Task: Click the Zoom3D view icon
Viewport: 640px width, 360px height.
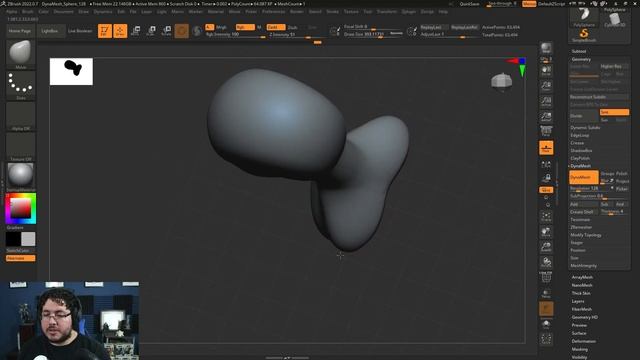Action: (x=546, y=247)
